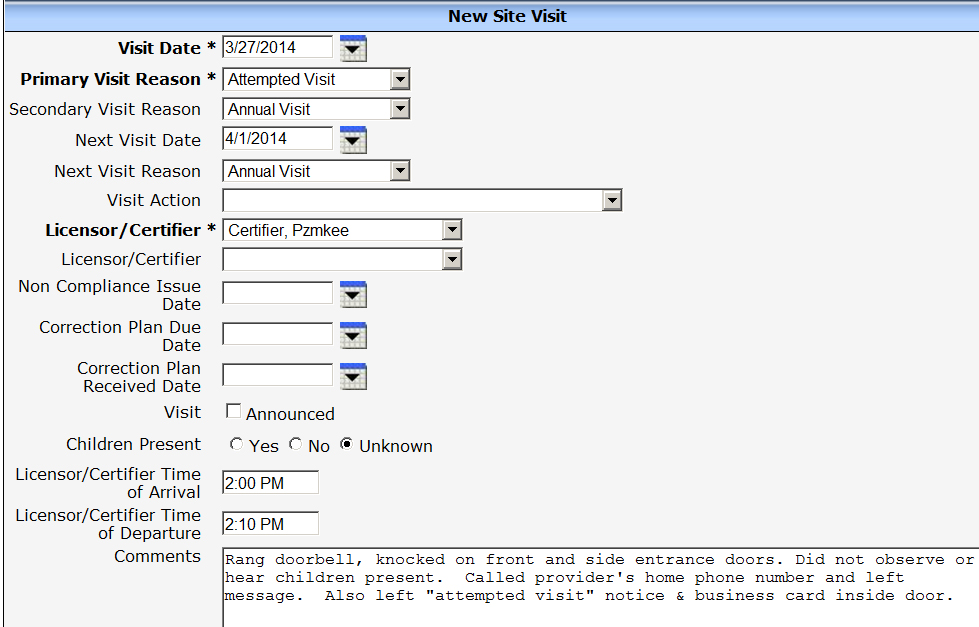Image resolution: width=979 pixels, height=627 pixels.
Task: Expand the required Licensor/Certifier dropdown showing Pzmkee
Action: (x=452, y=230)
